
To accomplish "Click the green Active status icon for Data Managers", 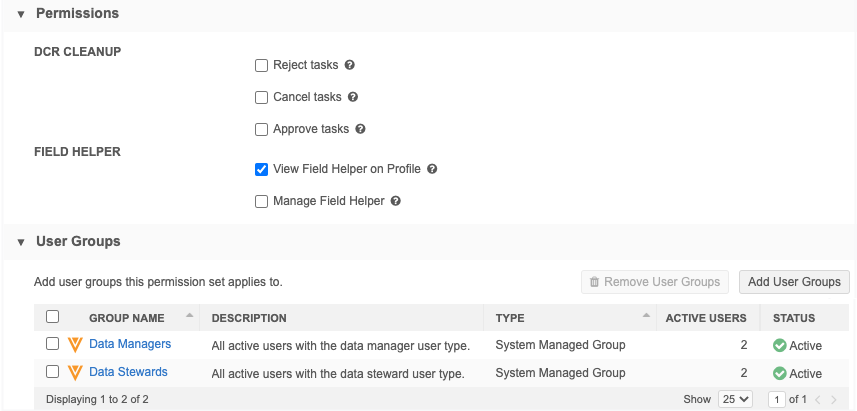I will click(x=779, y=345).
